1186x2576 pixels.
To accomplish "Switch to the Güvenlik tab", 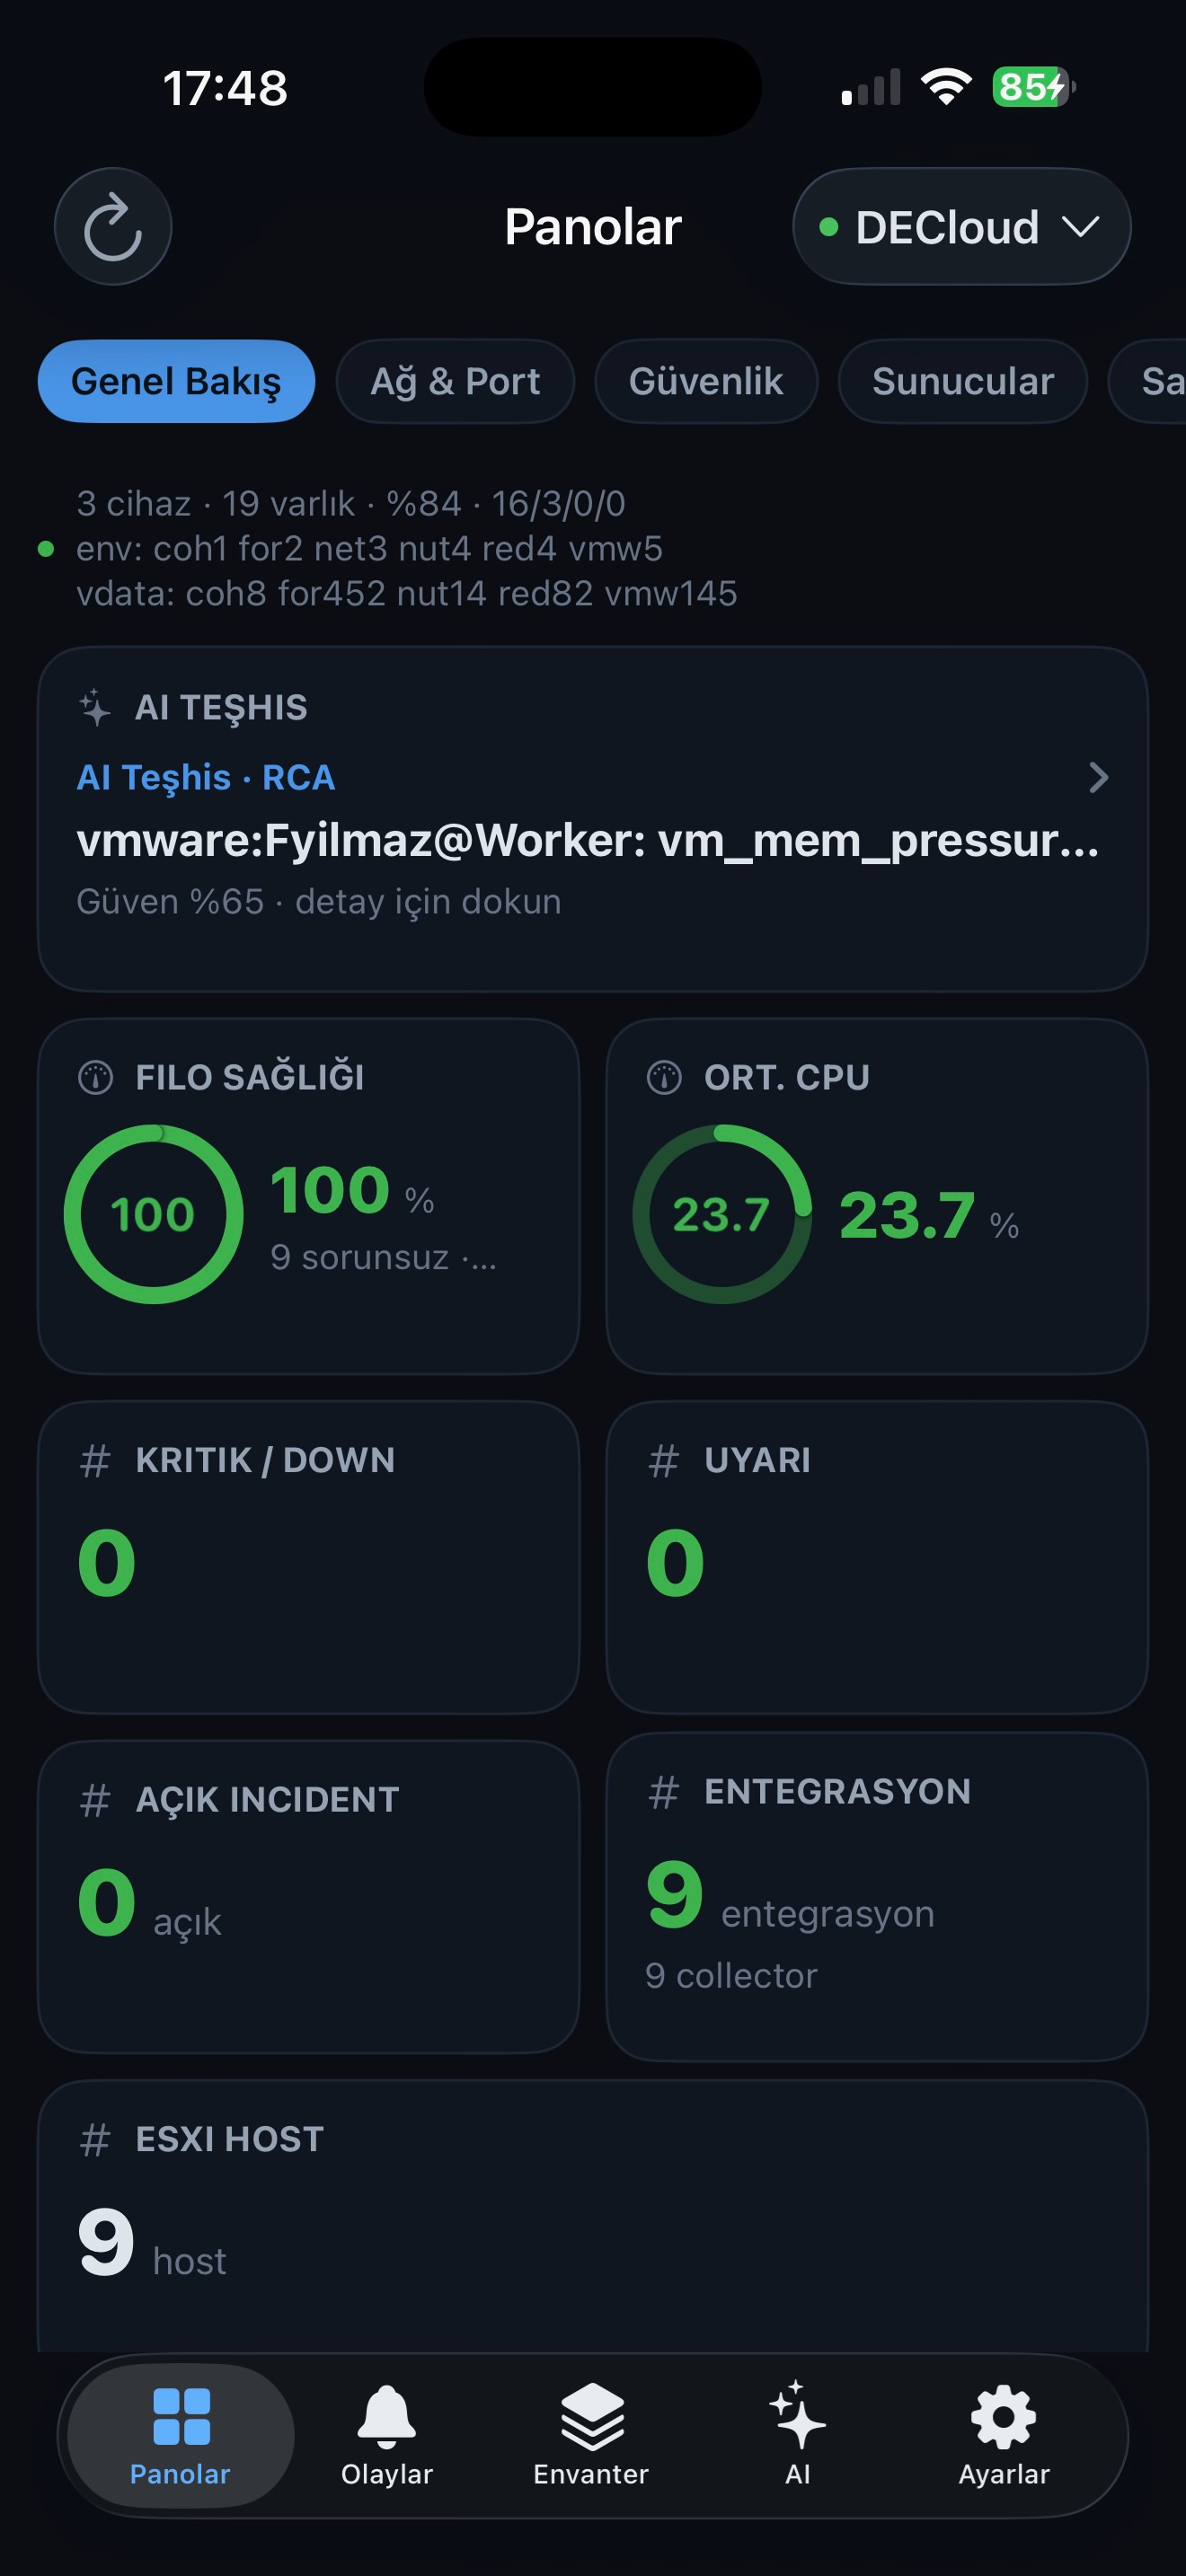I will [706, 381].
